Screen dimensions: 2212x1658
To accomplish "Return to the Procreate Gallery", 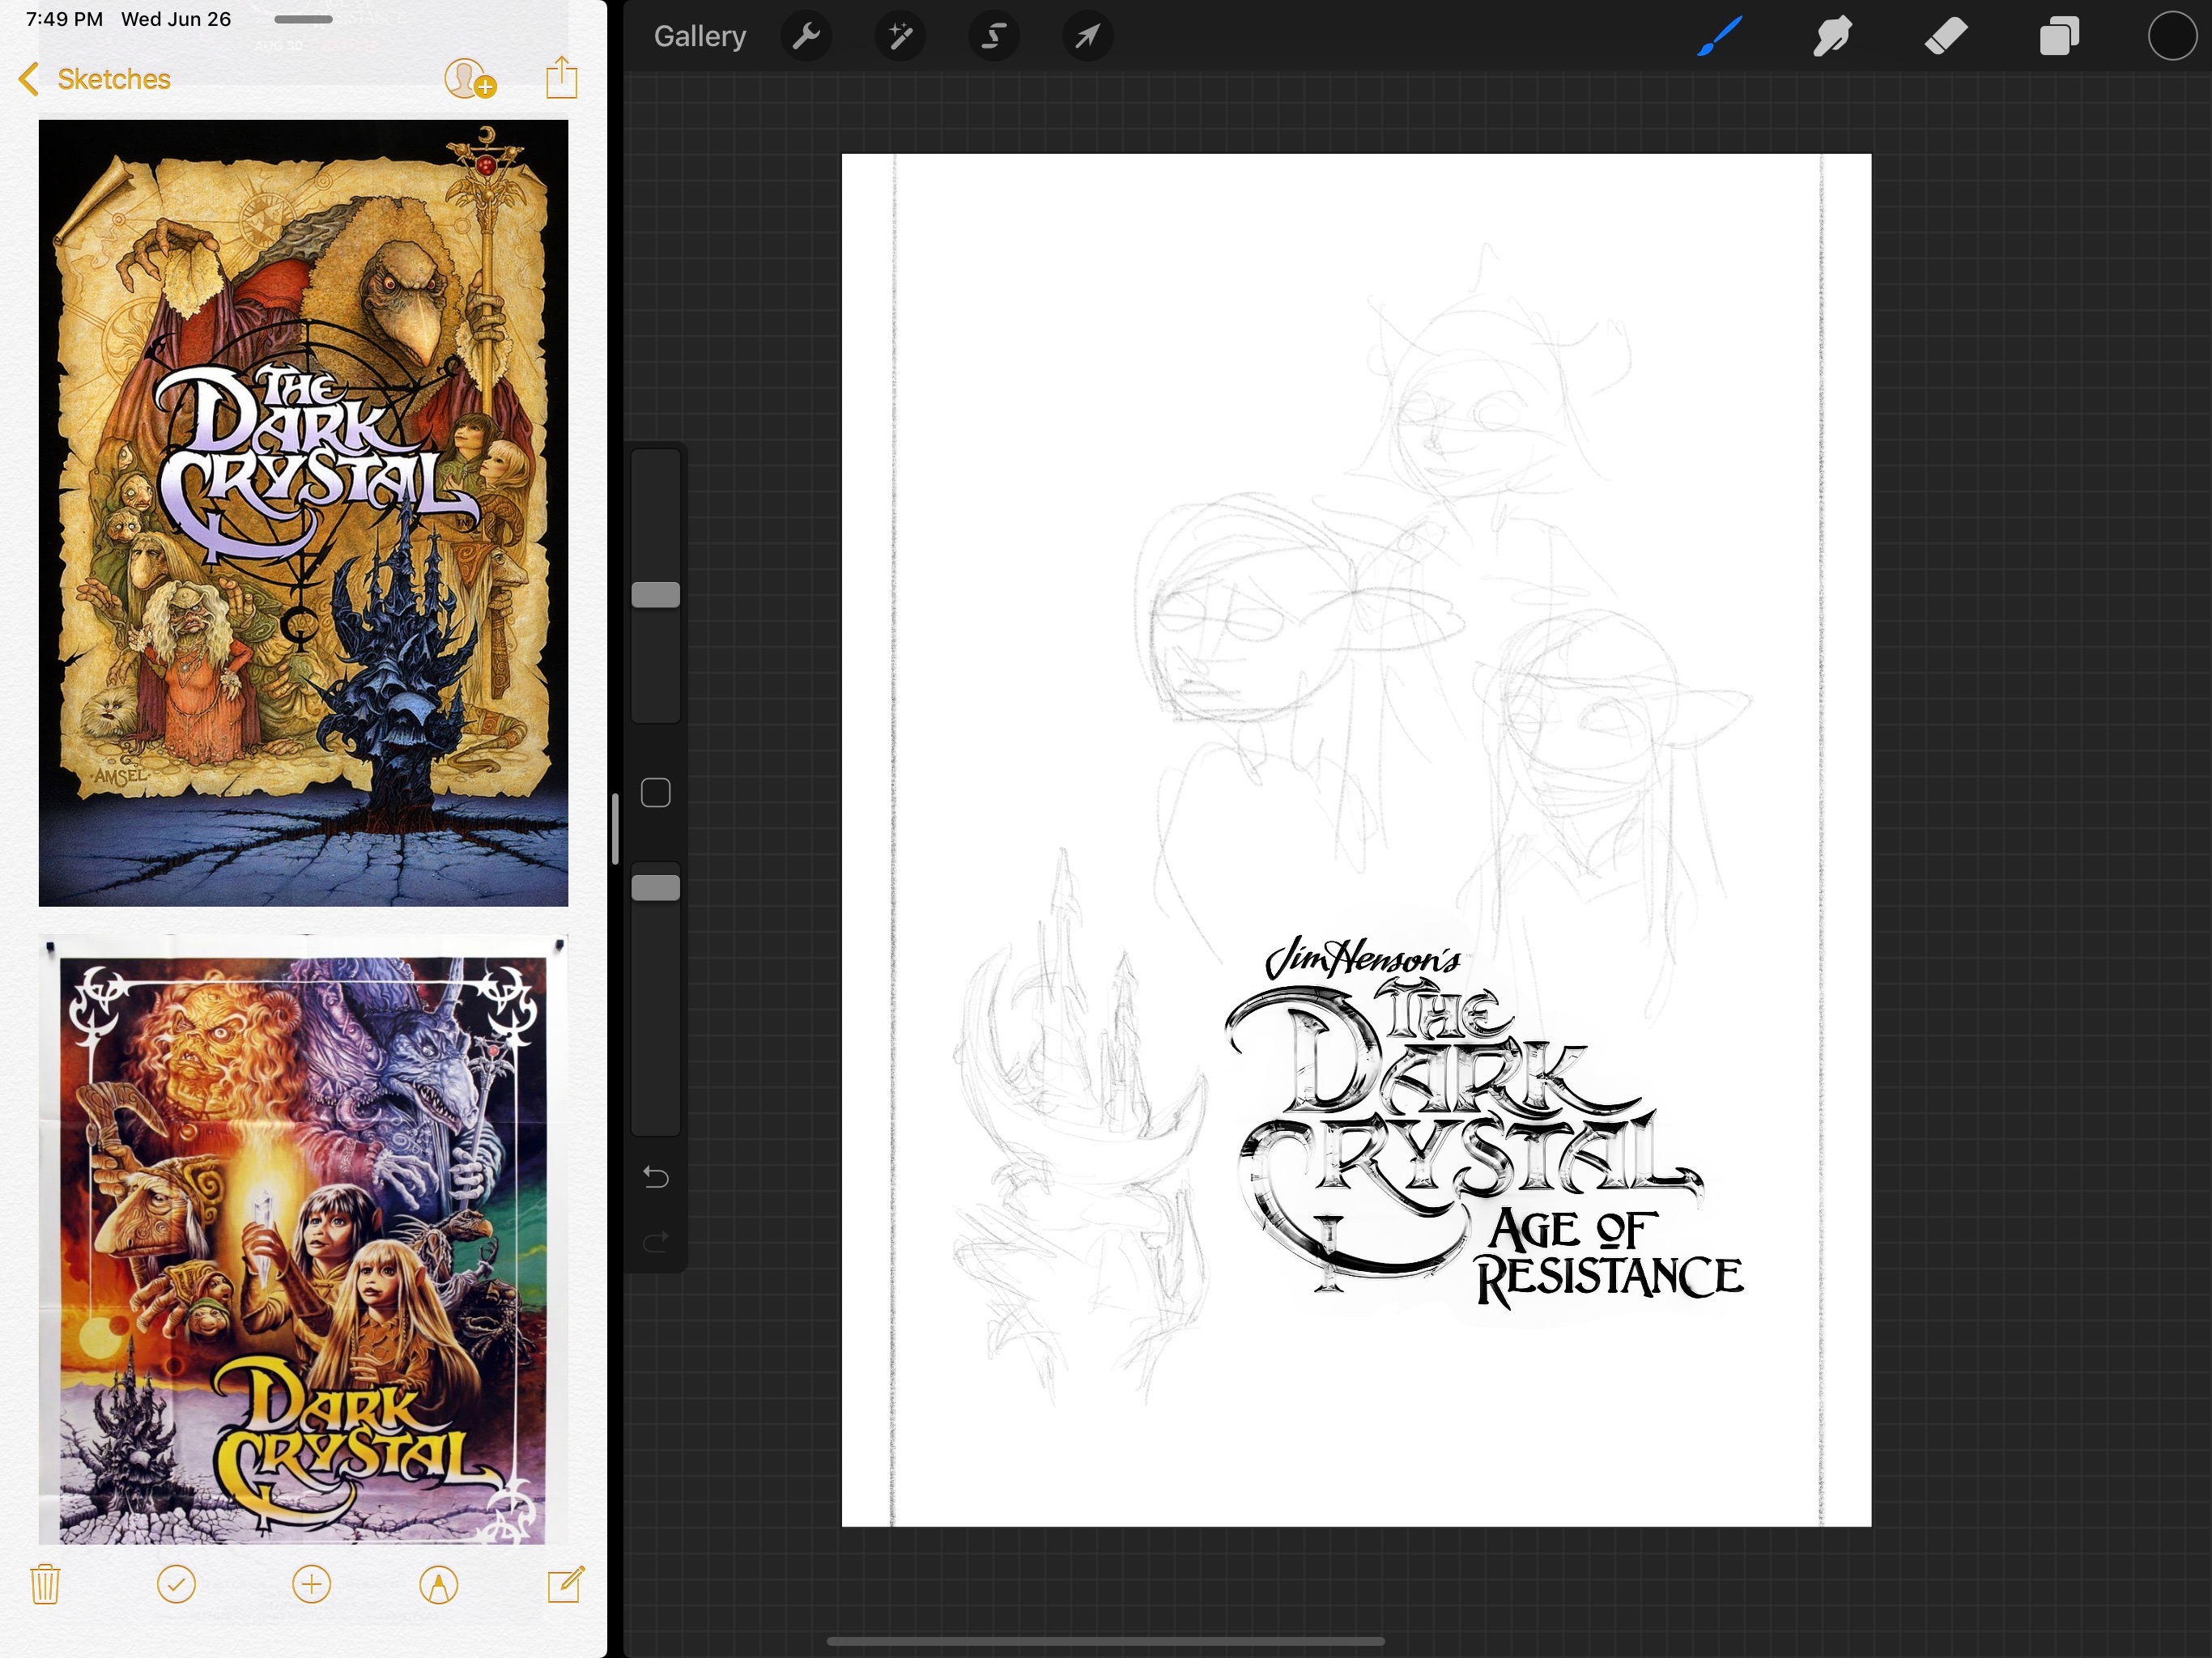I will click(x=700, y=37).
